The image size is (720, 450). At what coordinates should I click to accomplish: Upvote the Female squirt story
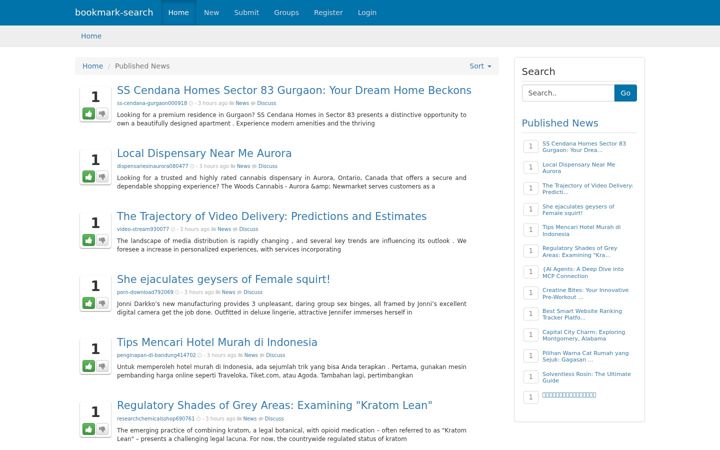point(89,303)
